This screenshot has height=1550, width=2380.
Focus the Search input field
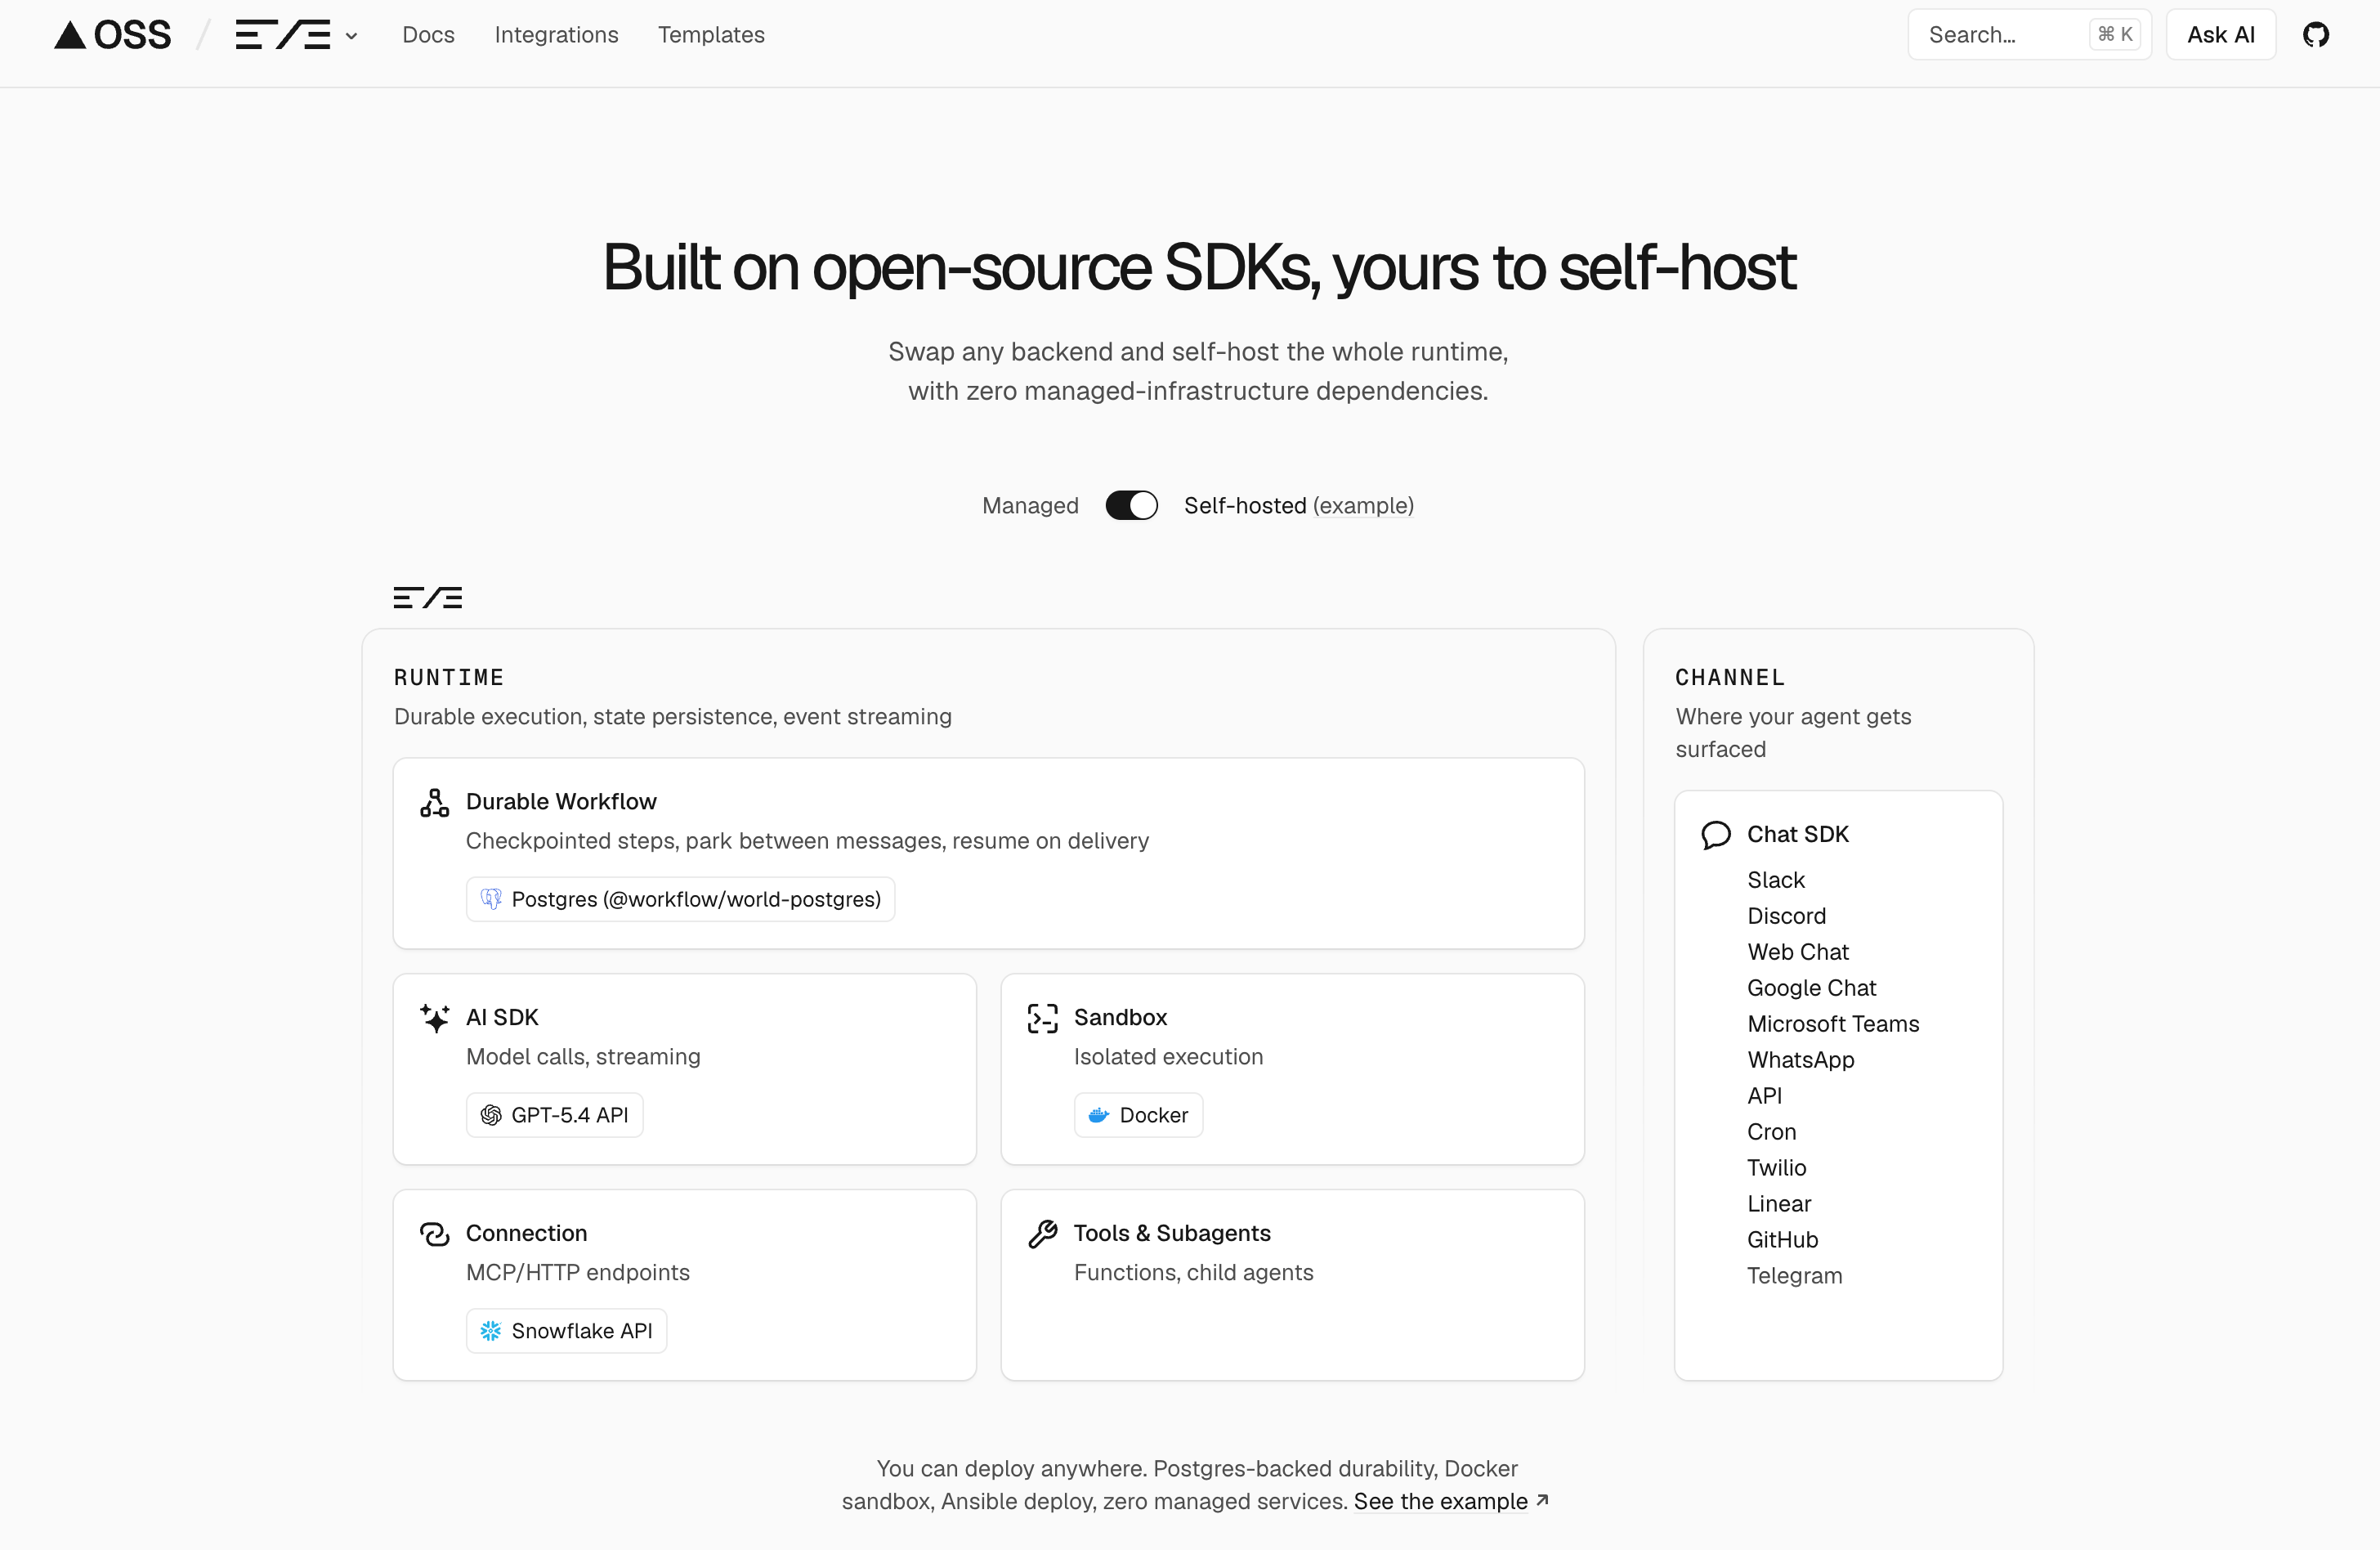click(x=2029, y=35)
